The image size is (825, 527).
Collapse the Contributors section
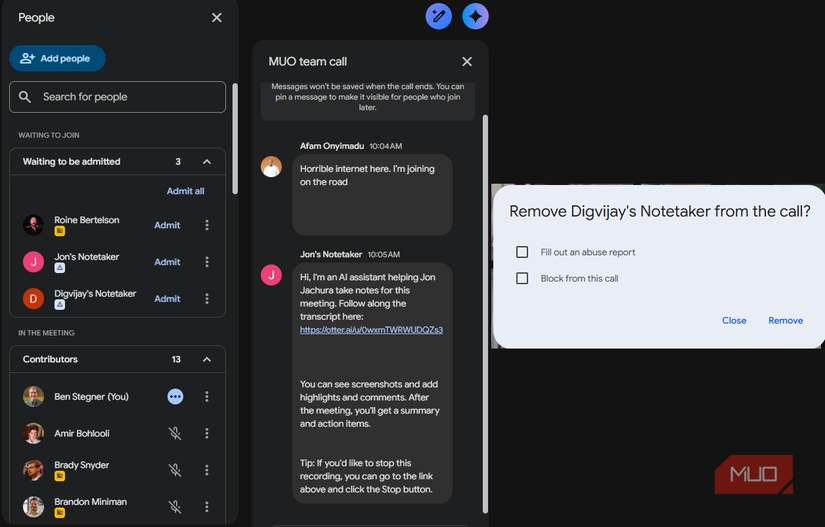coord(207,359)
